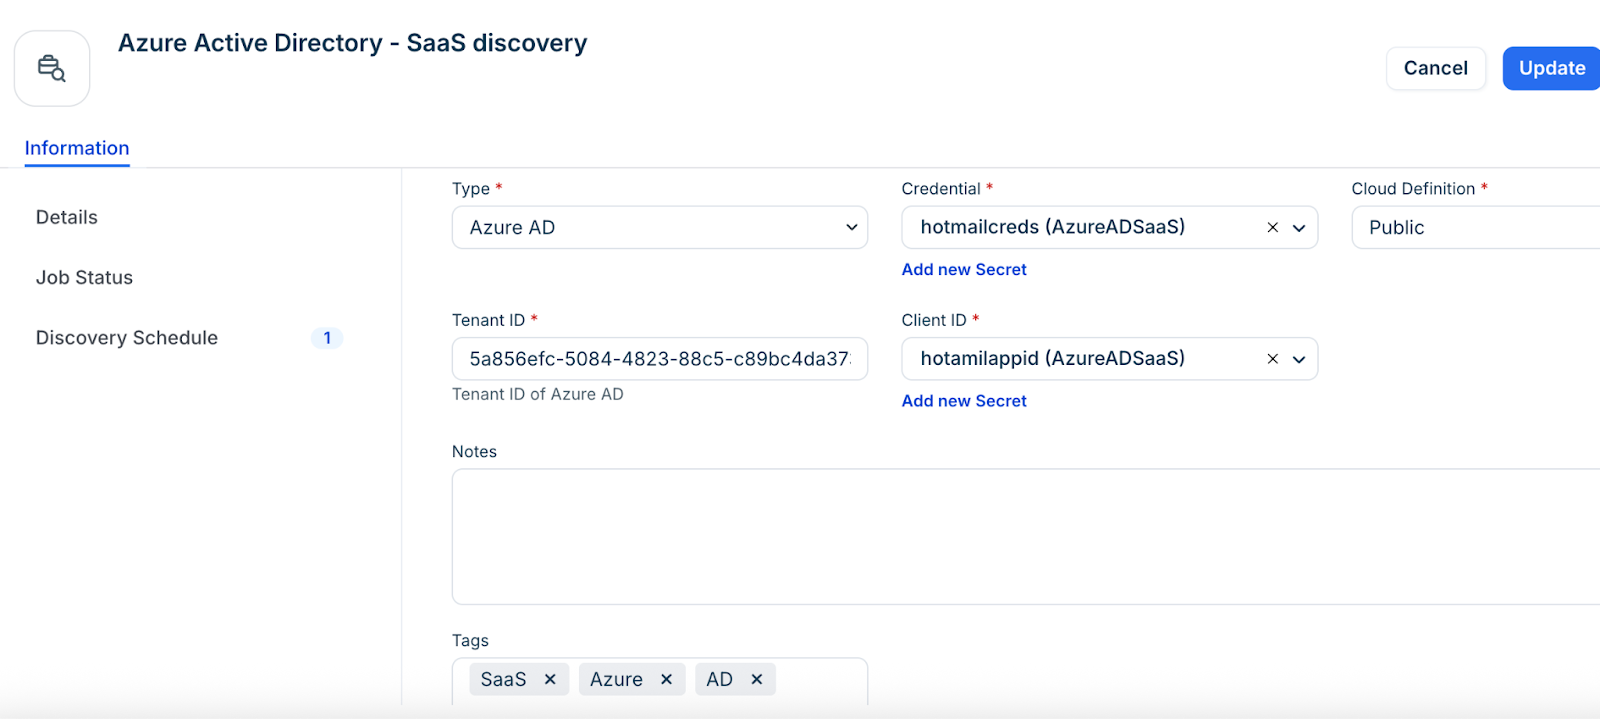Click inside the Notes text area
The image size is (1600, 719).
pyautogui.click(x=1026, y=537)
